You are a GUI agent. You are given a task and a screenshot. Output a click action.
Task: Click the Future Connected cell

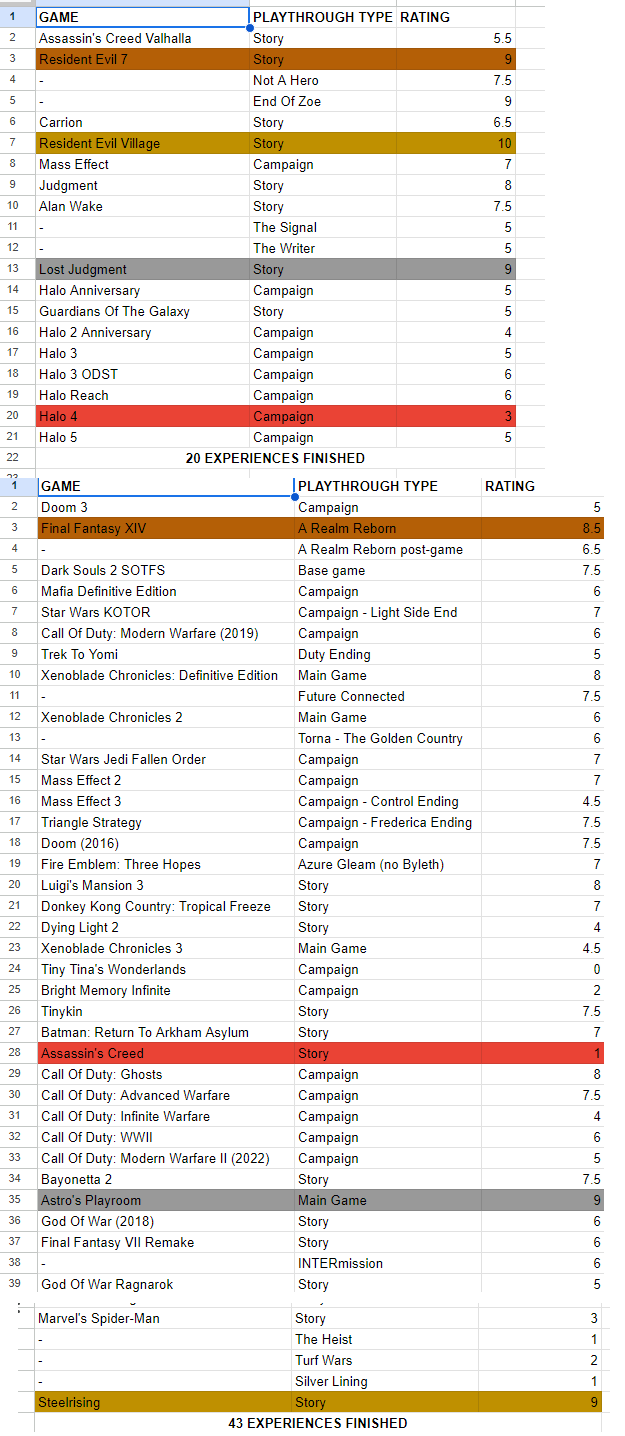[x=387, y=696]
